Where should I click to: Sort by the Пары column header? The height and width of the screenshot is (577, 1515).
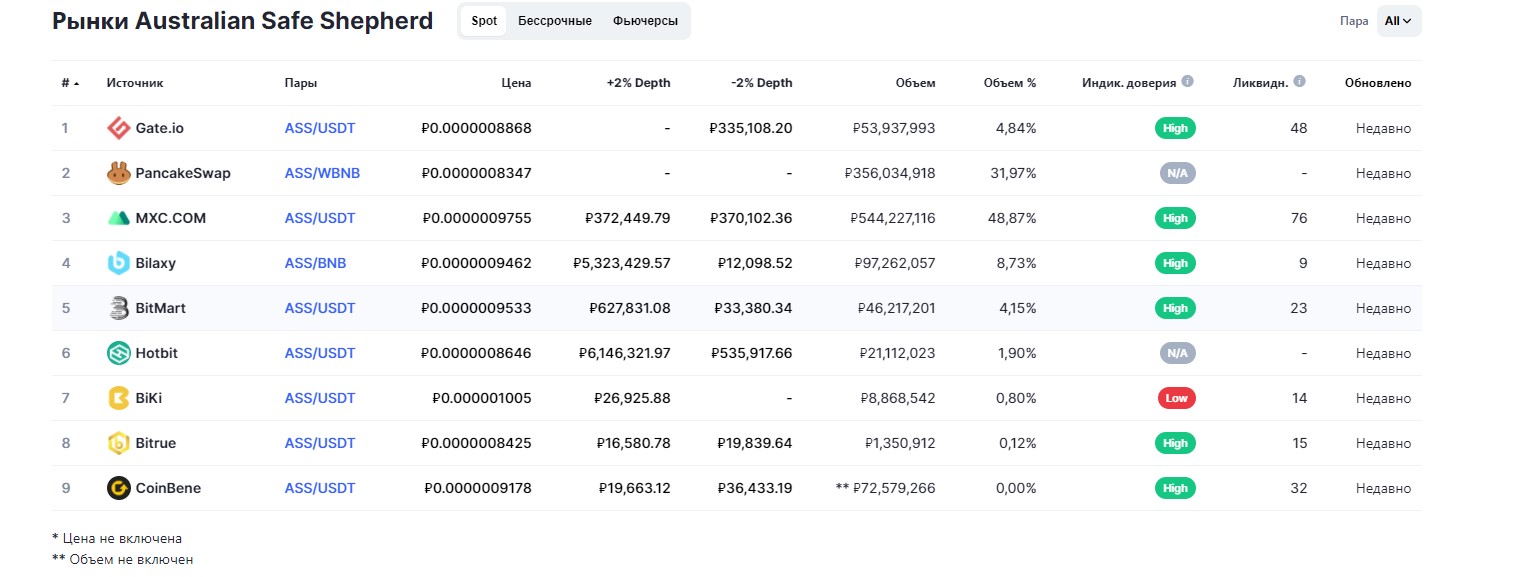point(301,83)
